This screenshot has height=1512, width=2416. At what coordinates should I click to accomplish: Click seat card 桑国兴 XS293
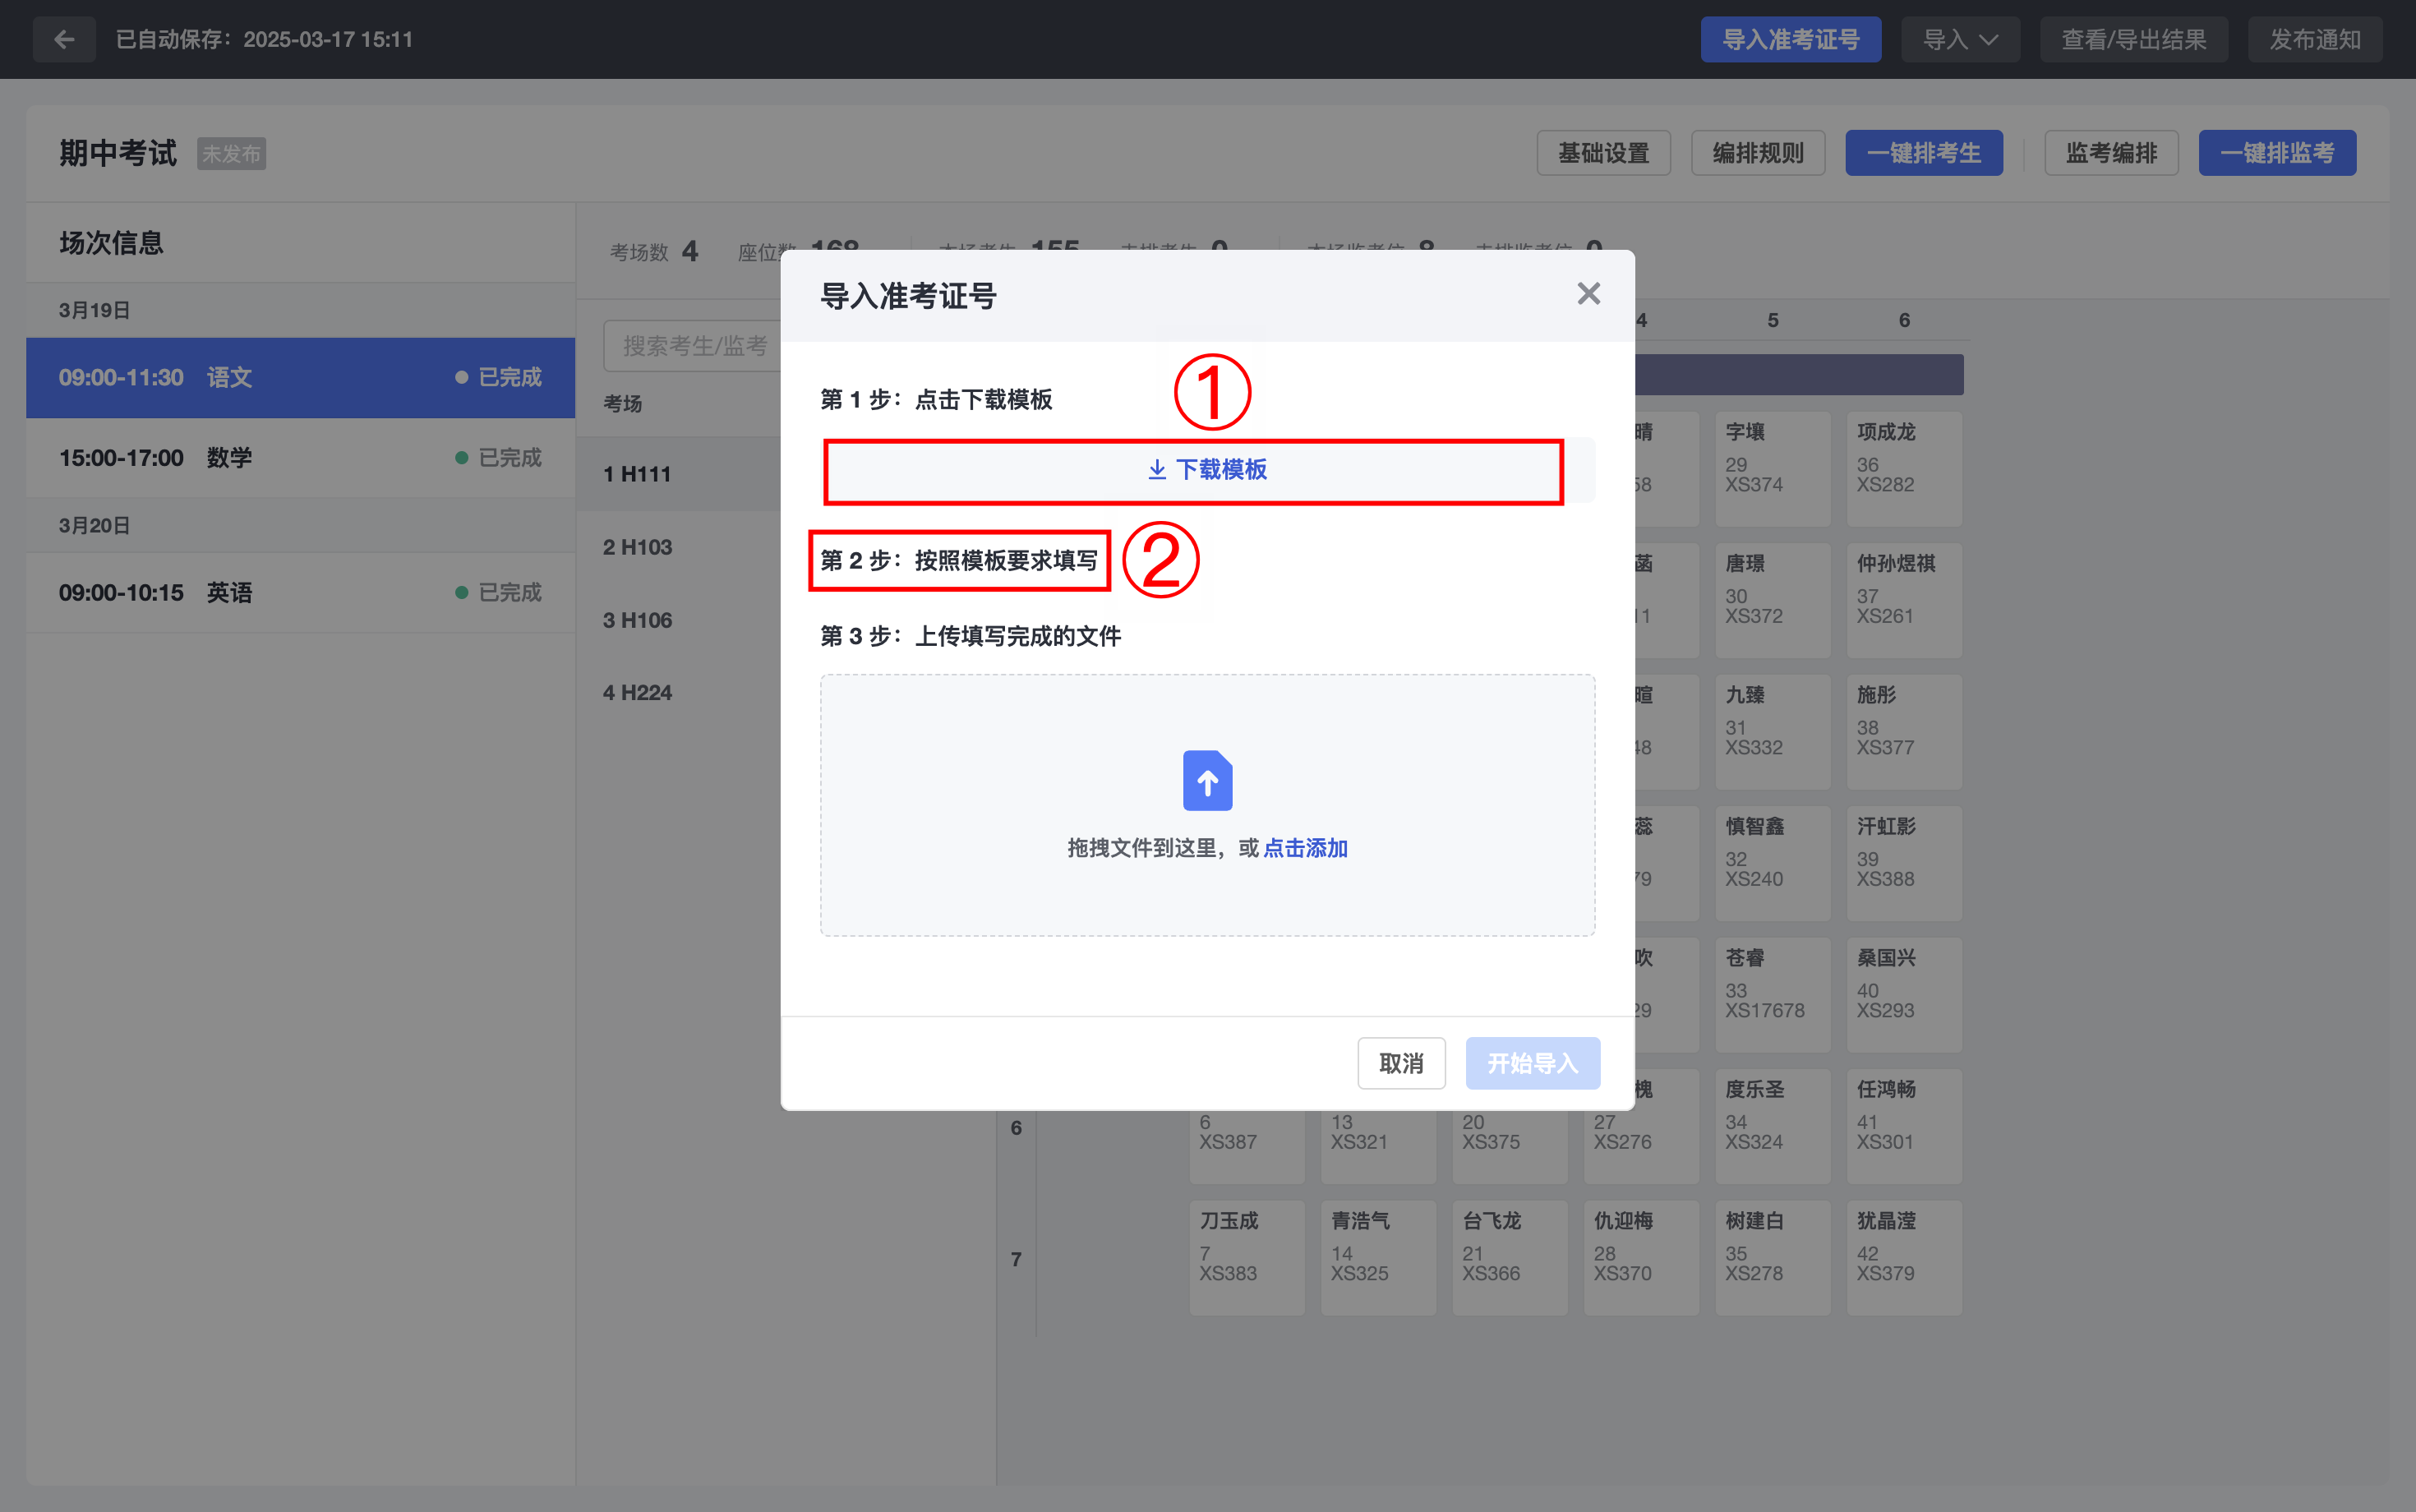pyautogui.click(x=1904, y=995)
